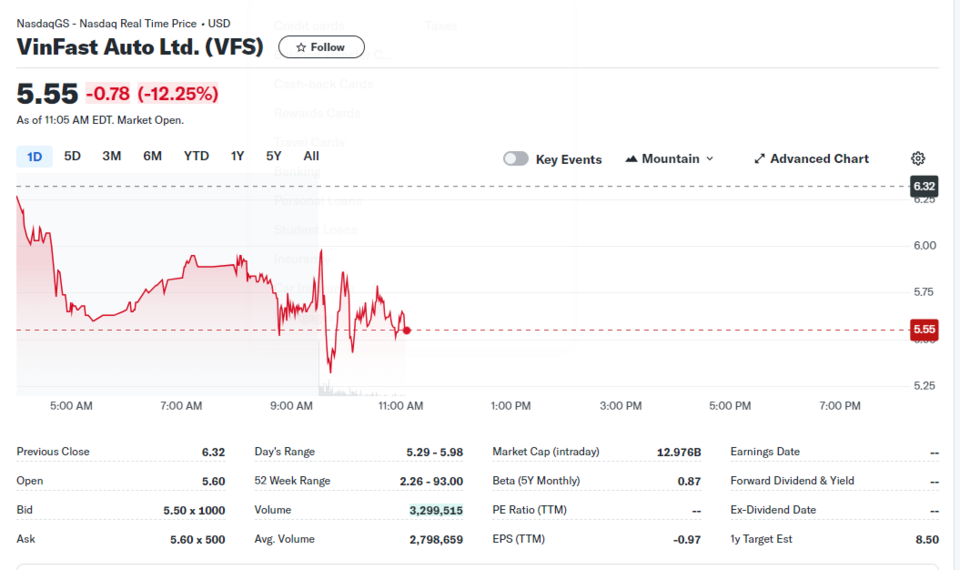Toggle the Key Events switch
Screen dimensions: 960x570
516,159
